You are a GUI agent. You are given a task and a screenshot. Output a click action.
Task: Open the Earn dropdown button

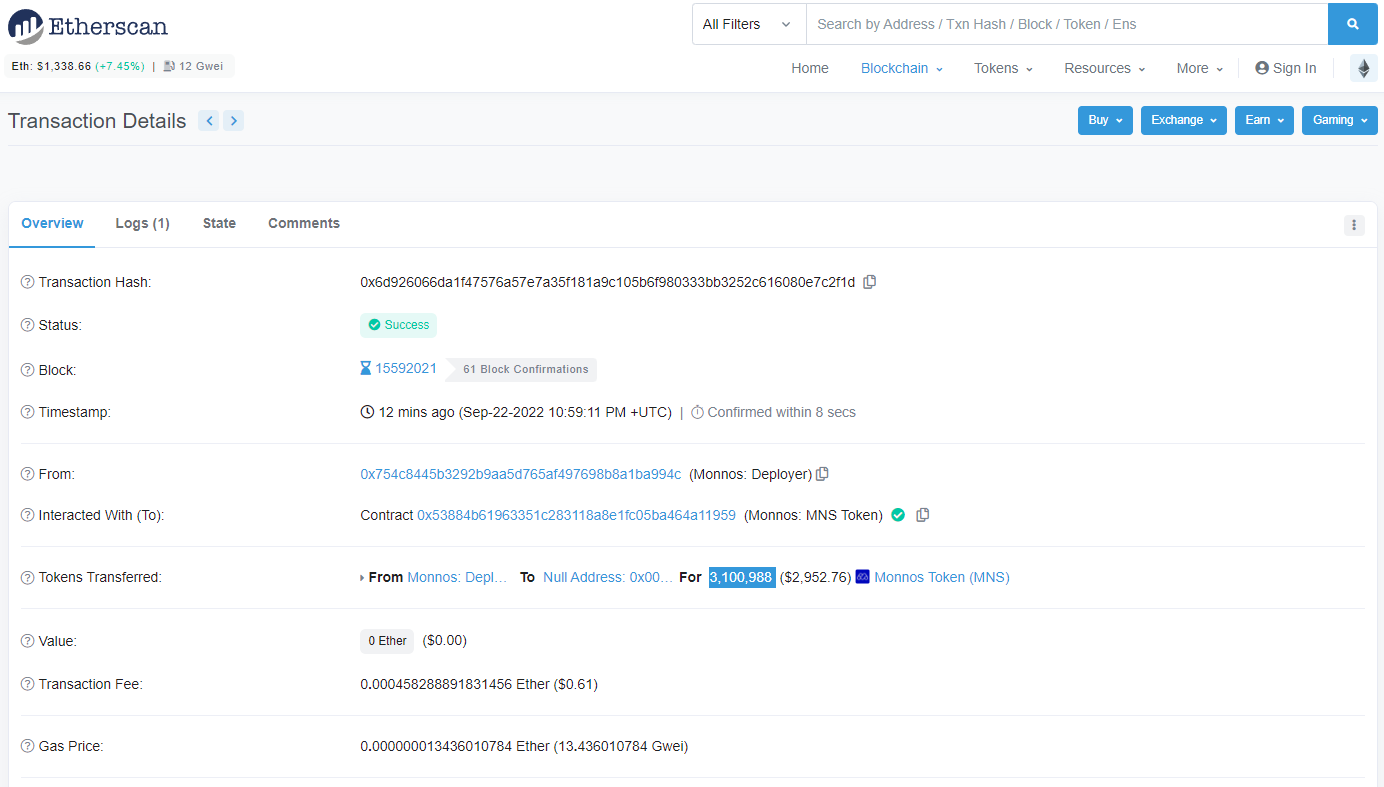click(x=1264, y=120)
